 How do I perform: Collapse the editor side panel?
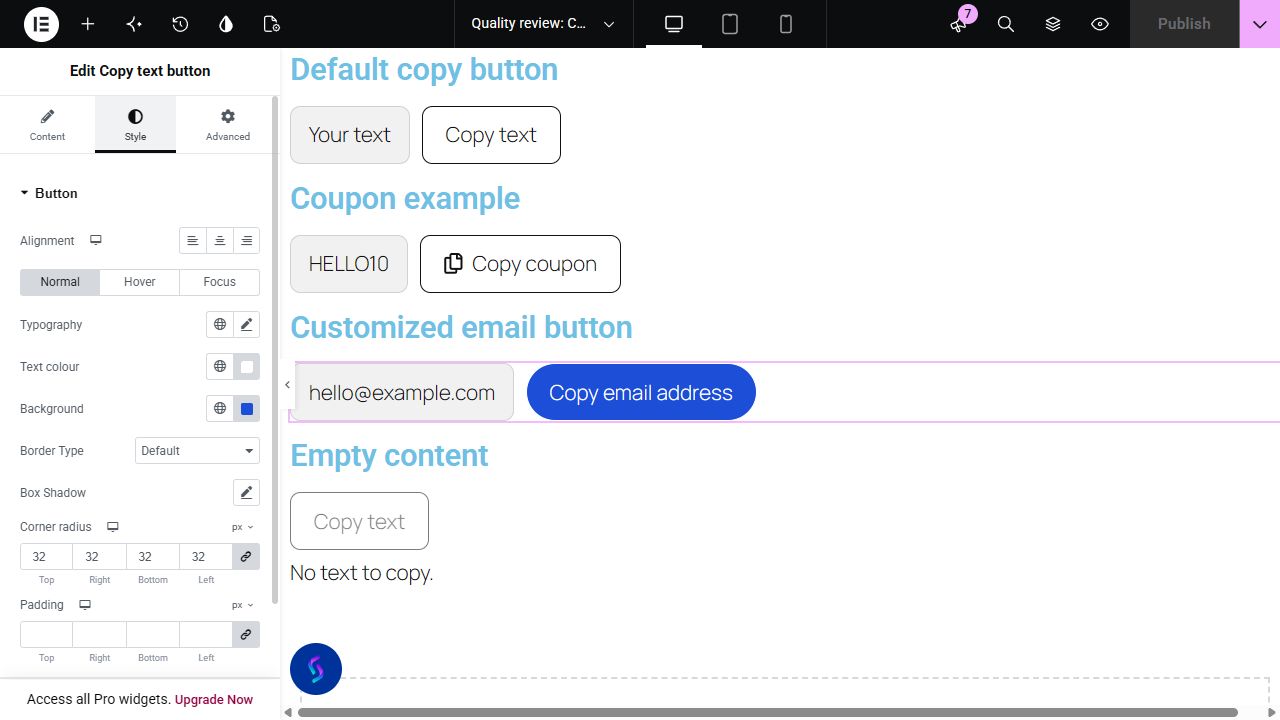tap(287, 385)
